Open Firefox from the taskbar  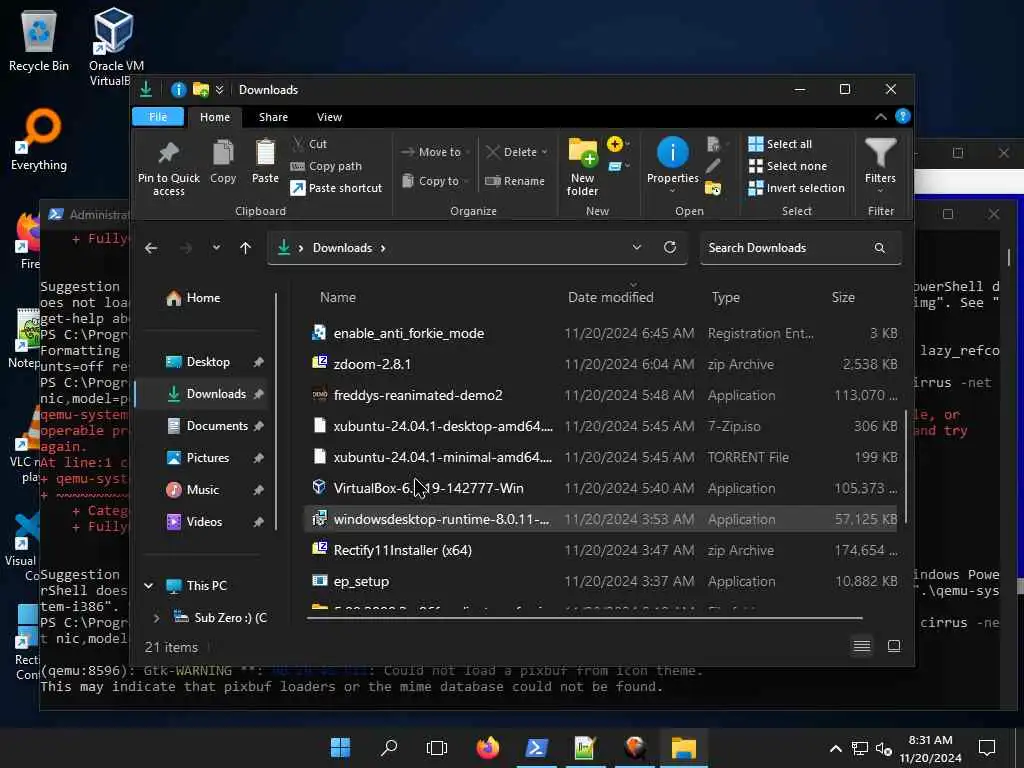click(x=487, y=747)
